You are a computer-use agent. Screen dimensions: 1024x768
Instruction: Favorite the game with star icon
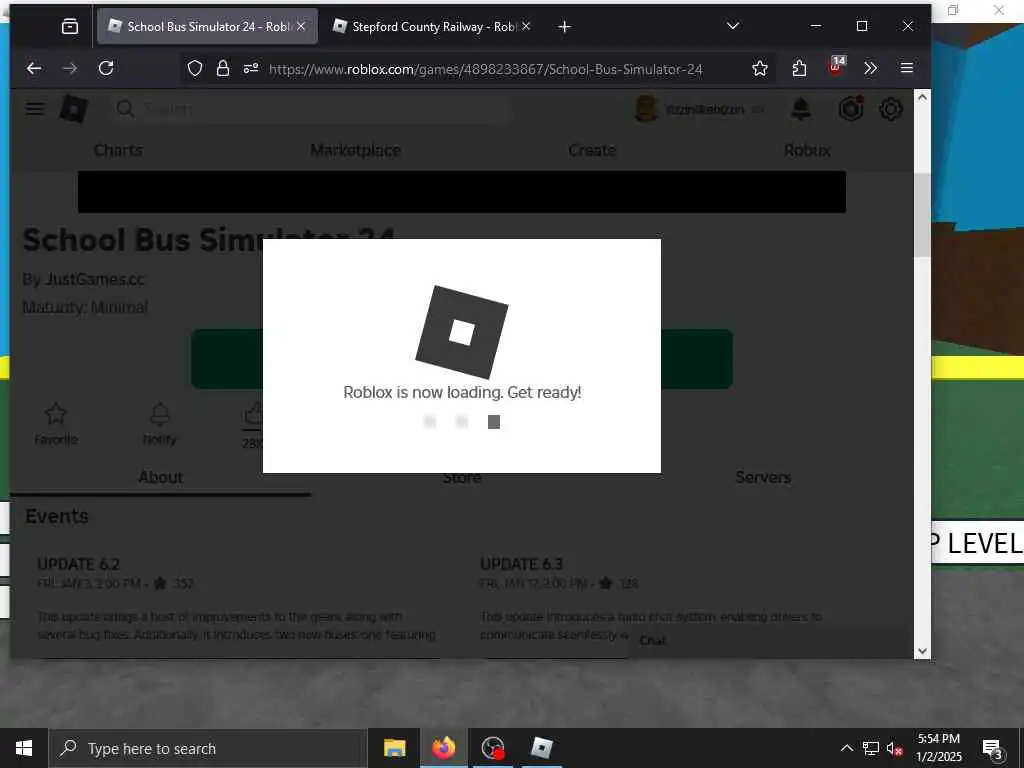pyautogui.click(x=56, y=423)
